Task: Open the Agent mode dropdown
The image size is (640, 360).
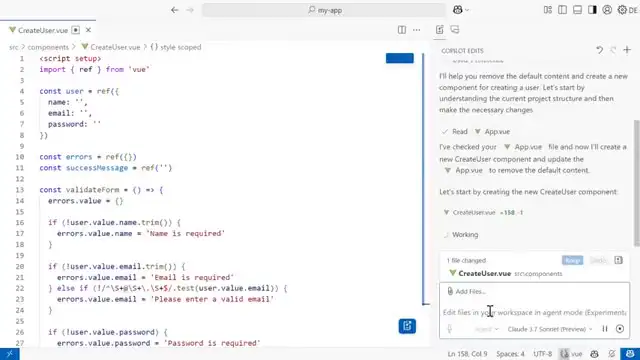Action: pos(487,329)
